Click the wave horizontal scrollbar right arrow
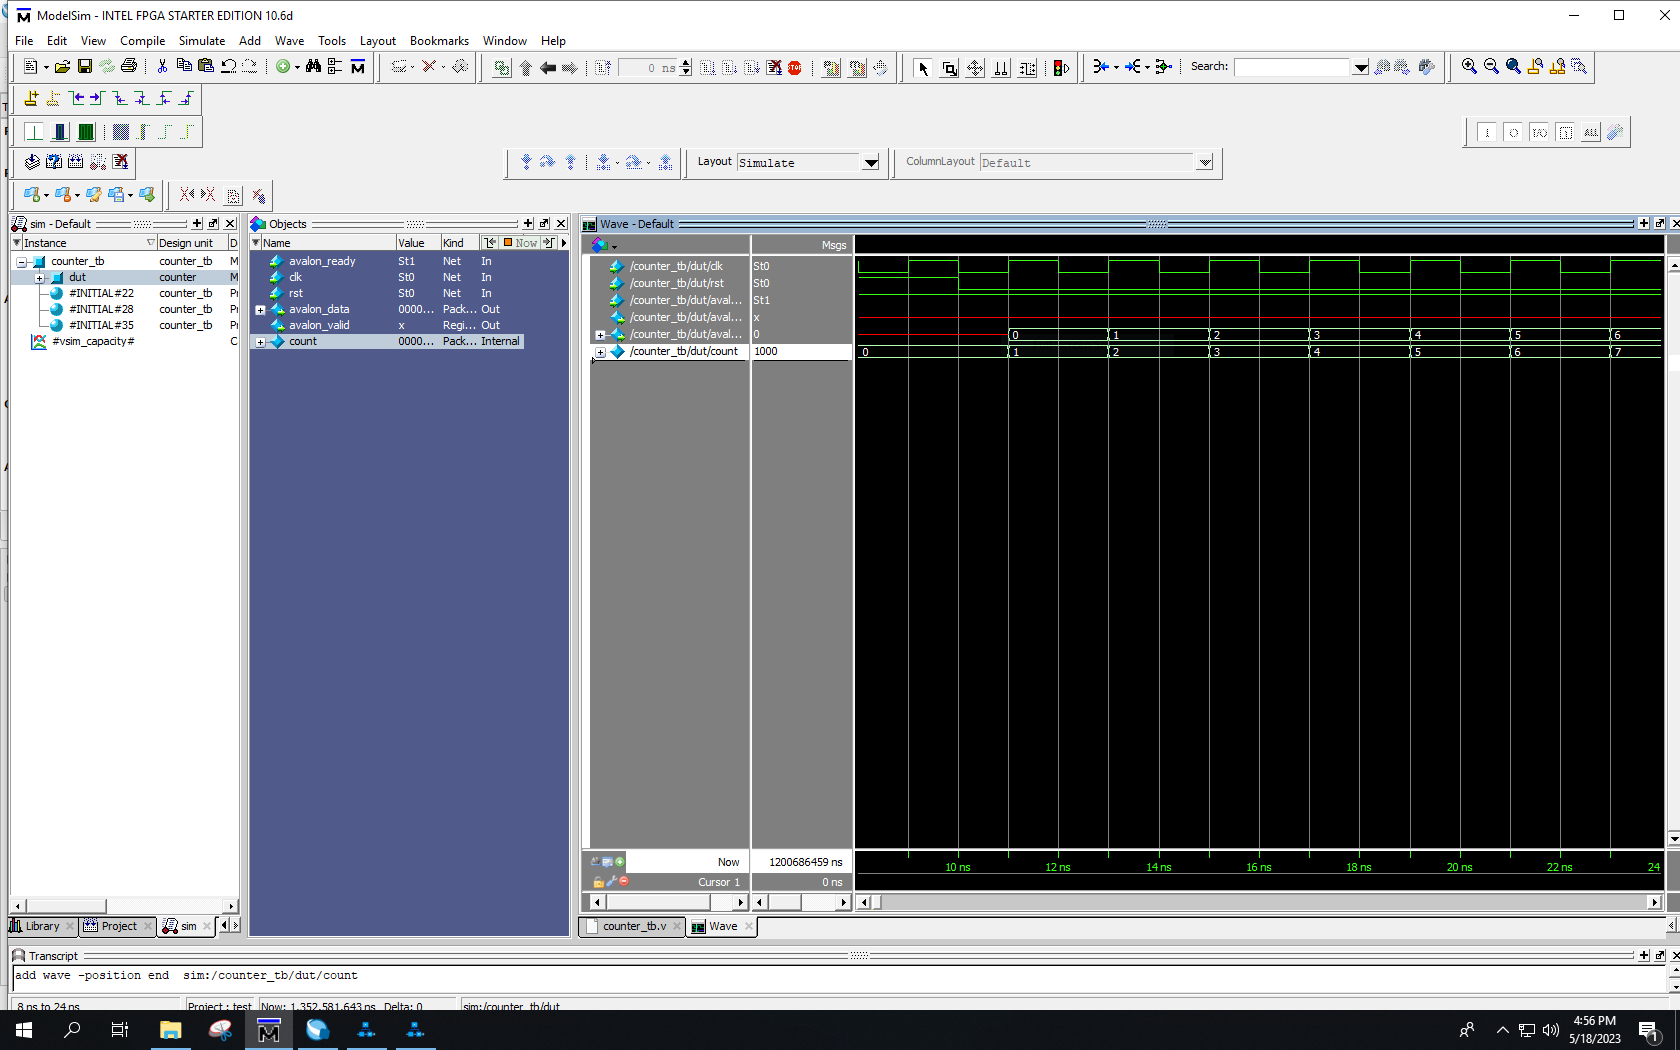 coord(1654,903)
